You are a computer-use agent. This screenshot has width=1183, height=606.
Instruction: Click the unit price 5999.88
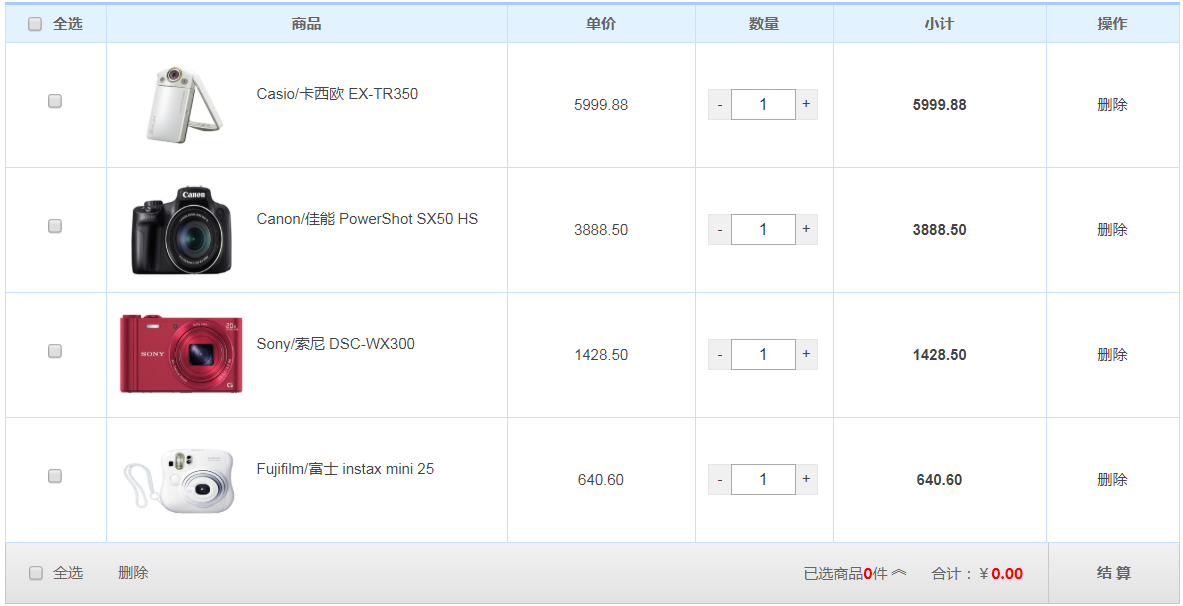tap(601, 105)
